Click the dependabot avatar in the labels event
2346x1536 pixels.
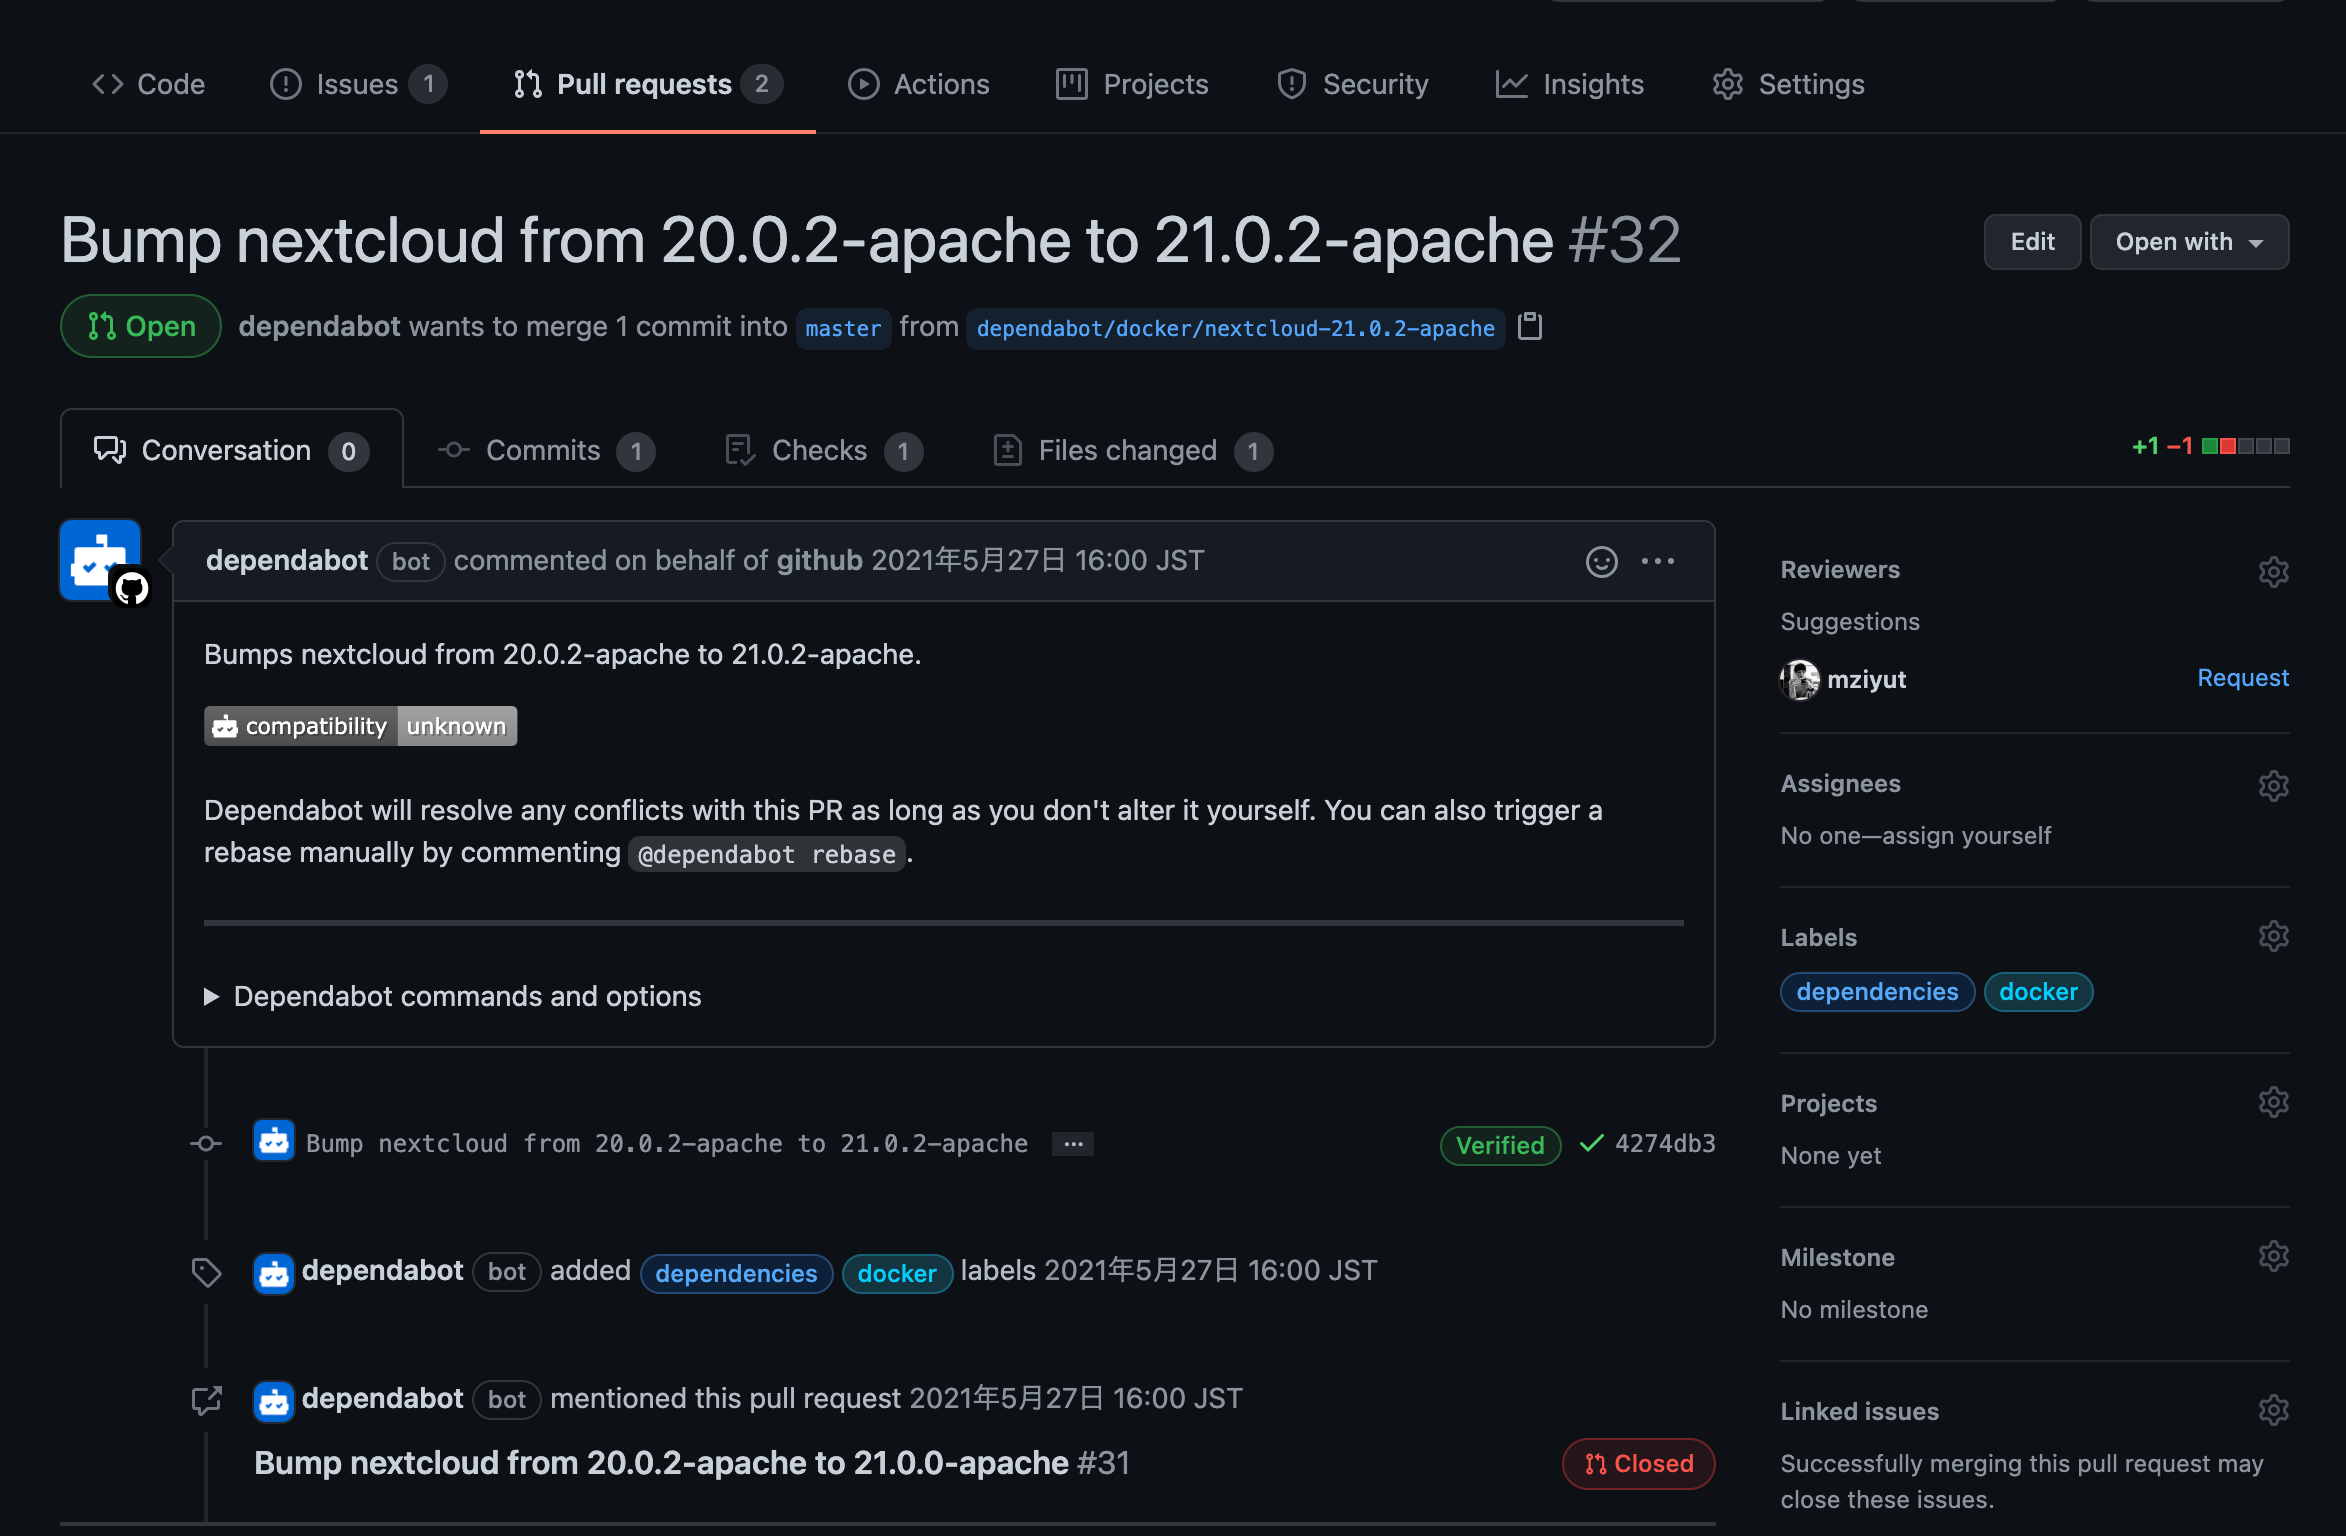273,1273
